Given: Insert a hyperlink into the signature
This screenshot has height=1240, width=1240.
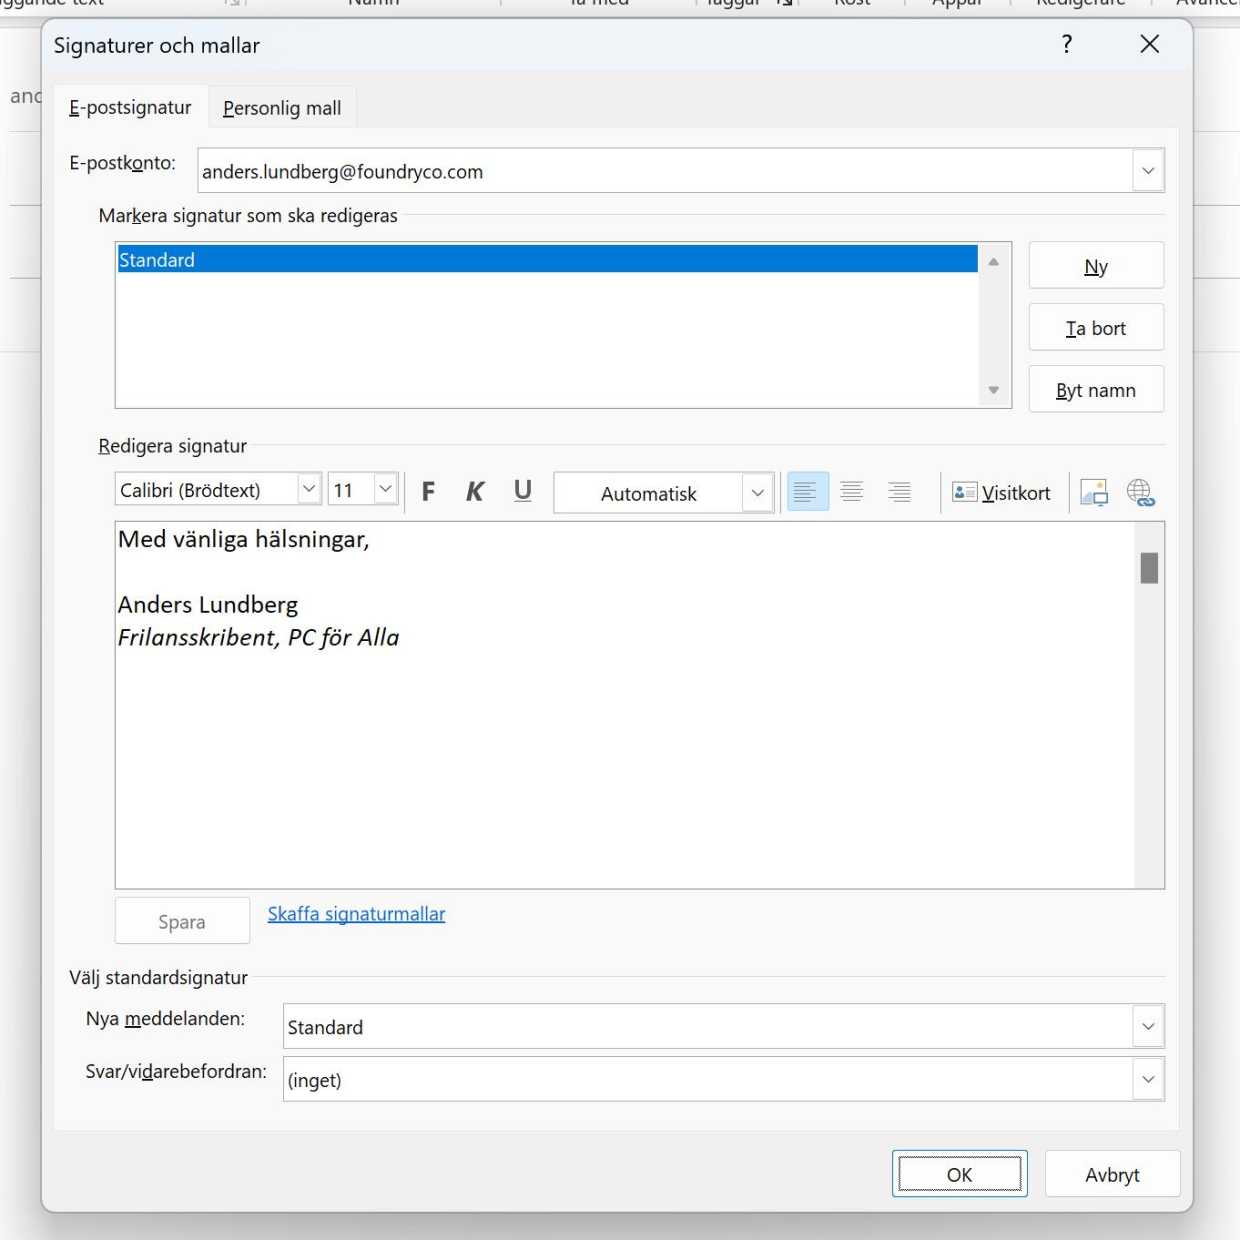Looking at the screenshot, I should point(1142,491).
